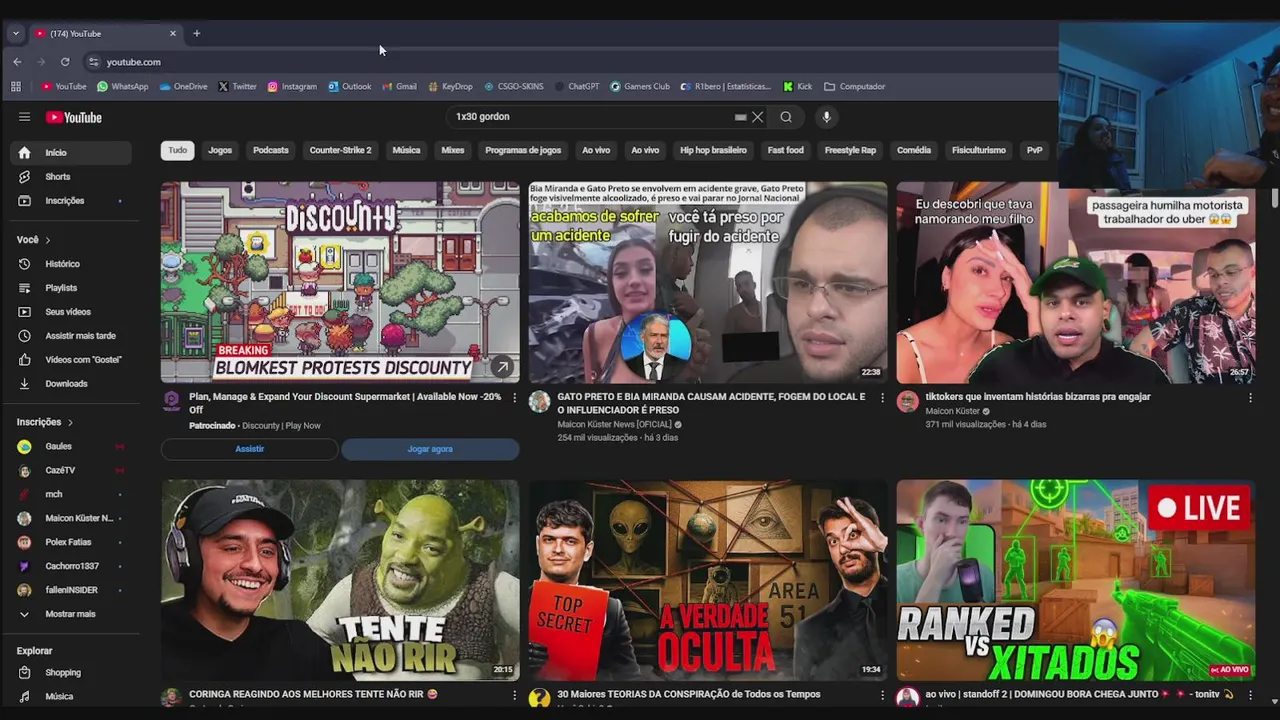Open Música in Explorar section
Viewport: 1280px width, 720px height.
[70, 697]
